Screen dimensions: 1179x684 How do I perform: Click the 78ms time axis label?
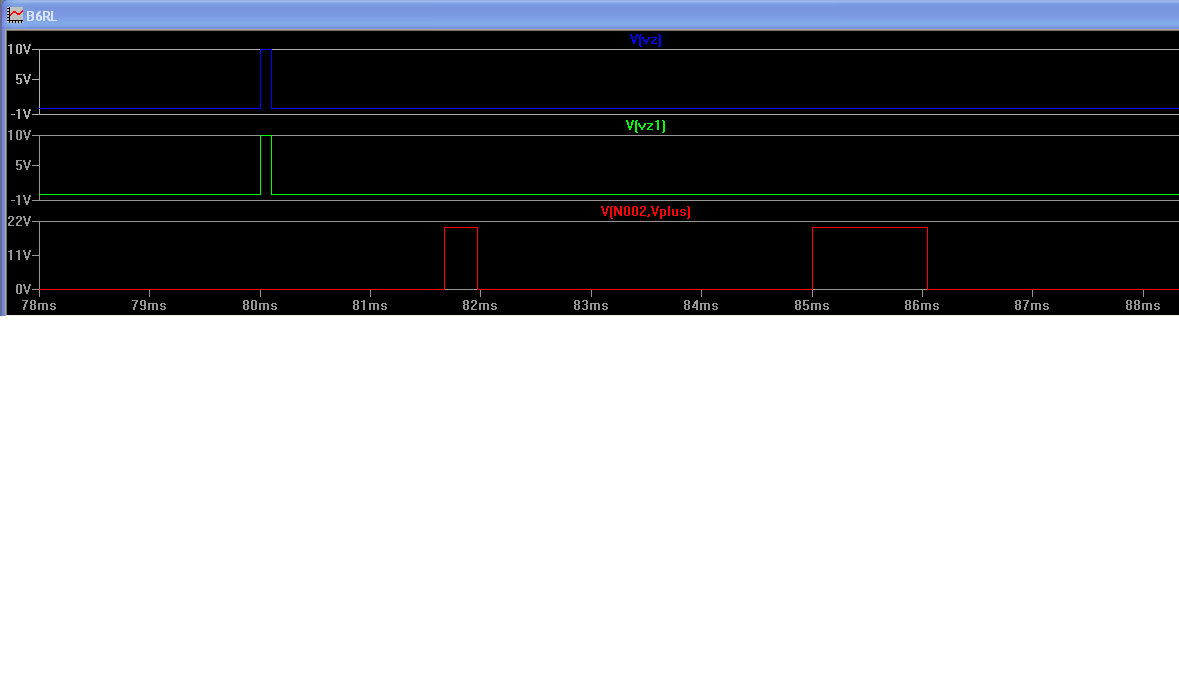[x=39, y=305]
